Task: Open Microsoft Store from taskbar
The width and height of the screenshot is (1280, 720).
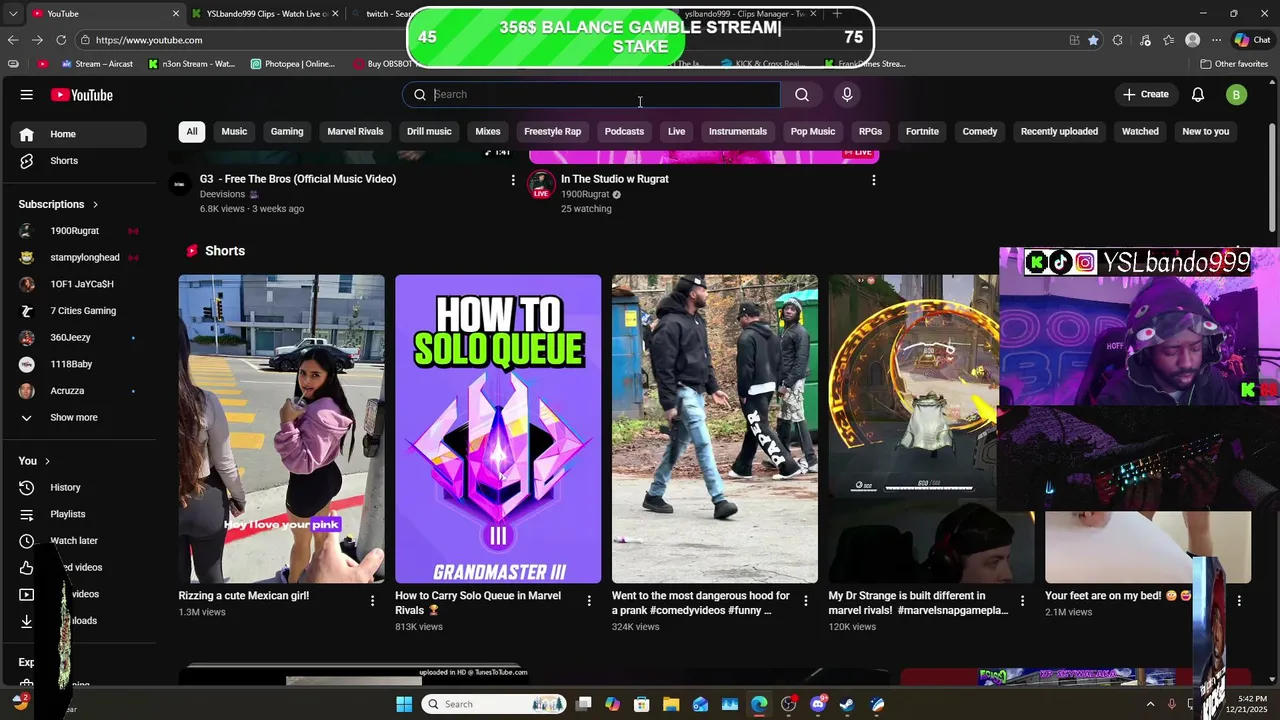Action: pos(642,704)
